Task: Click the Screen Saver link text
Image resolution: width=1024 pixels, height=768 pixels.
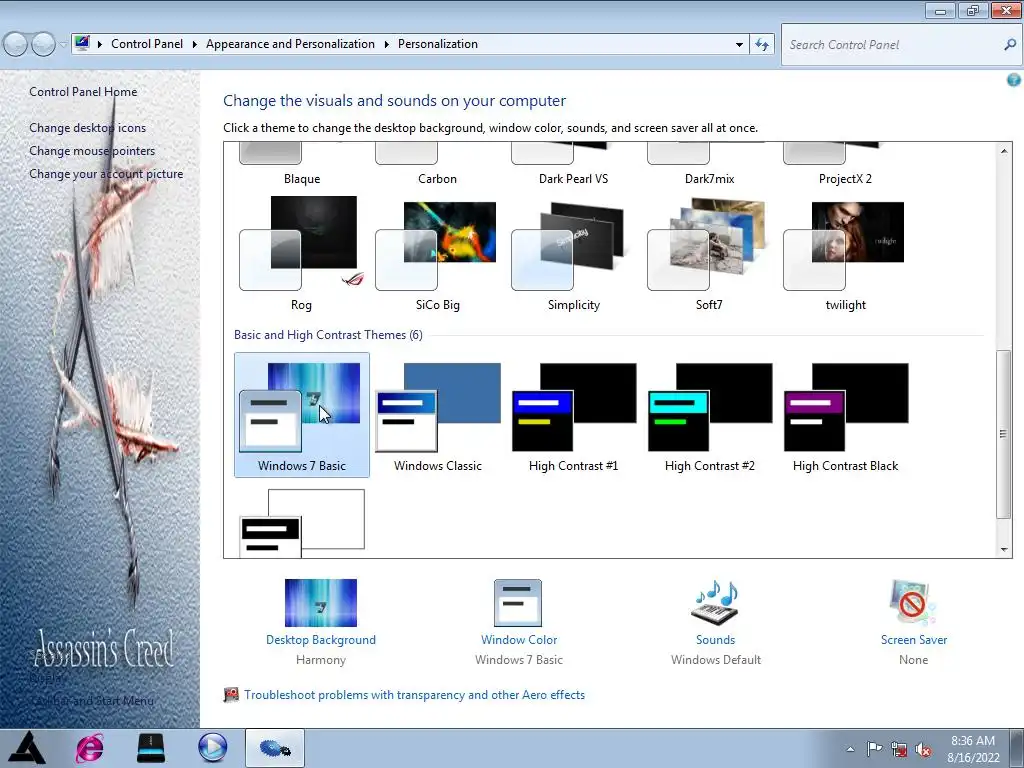Action: pyautogui.click(x=914, y=640)
